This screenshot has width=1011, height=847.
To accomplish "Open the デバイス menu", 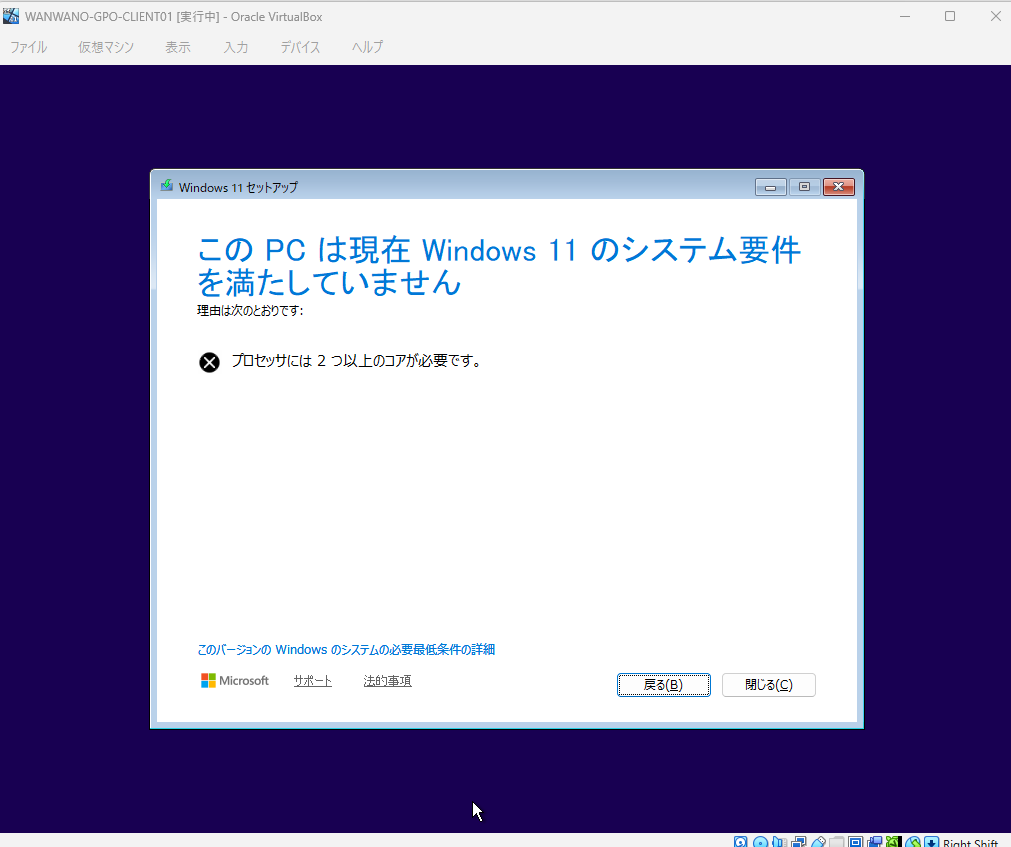I will pyautogui.click(x=300, y=47).
